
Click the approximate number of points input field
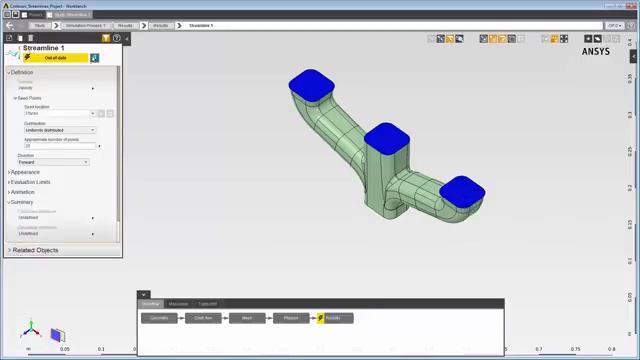click(60, 146)
